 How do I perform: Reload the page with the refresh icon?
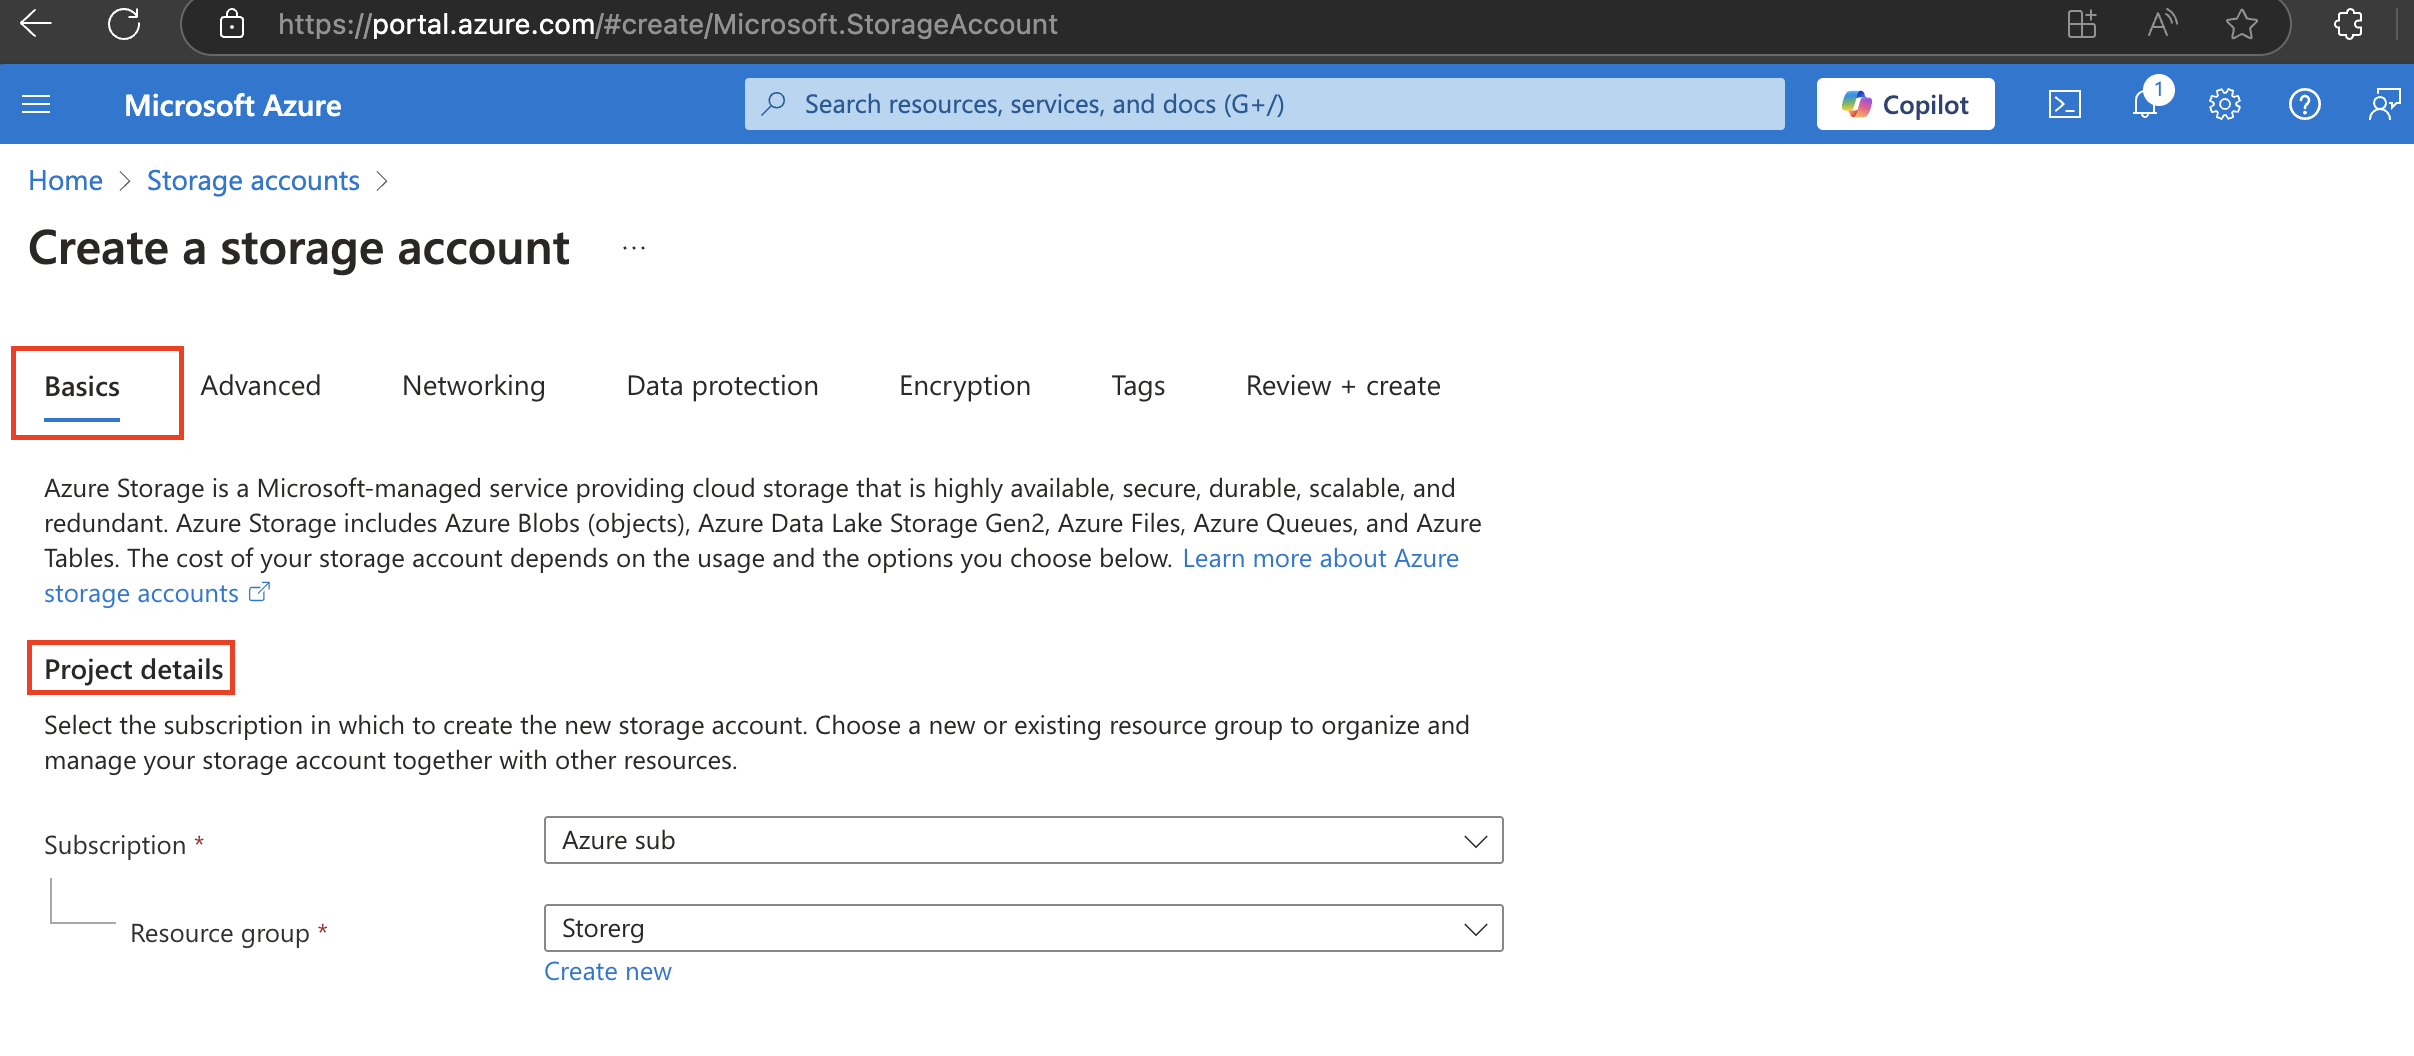coord(124,24)
